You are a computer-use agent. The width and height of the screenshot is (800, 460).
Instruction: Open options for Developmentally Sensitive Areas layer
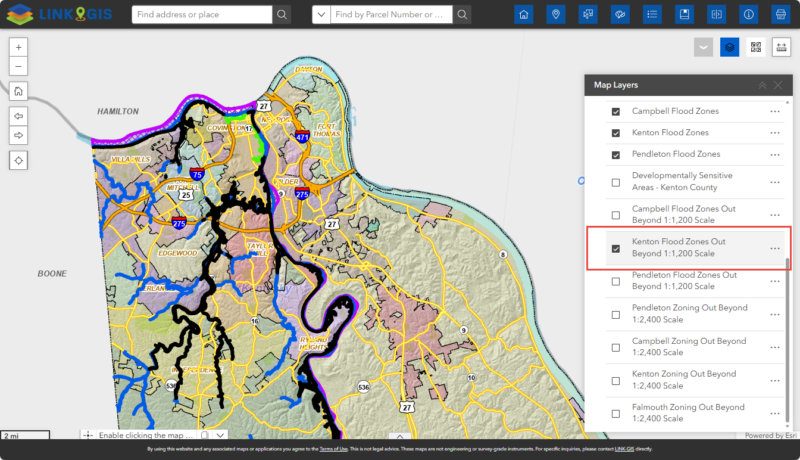[x=774, y=182]
